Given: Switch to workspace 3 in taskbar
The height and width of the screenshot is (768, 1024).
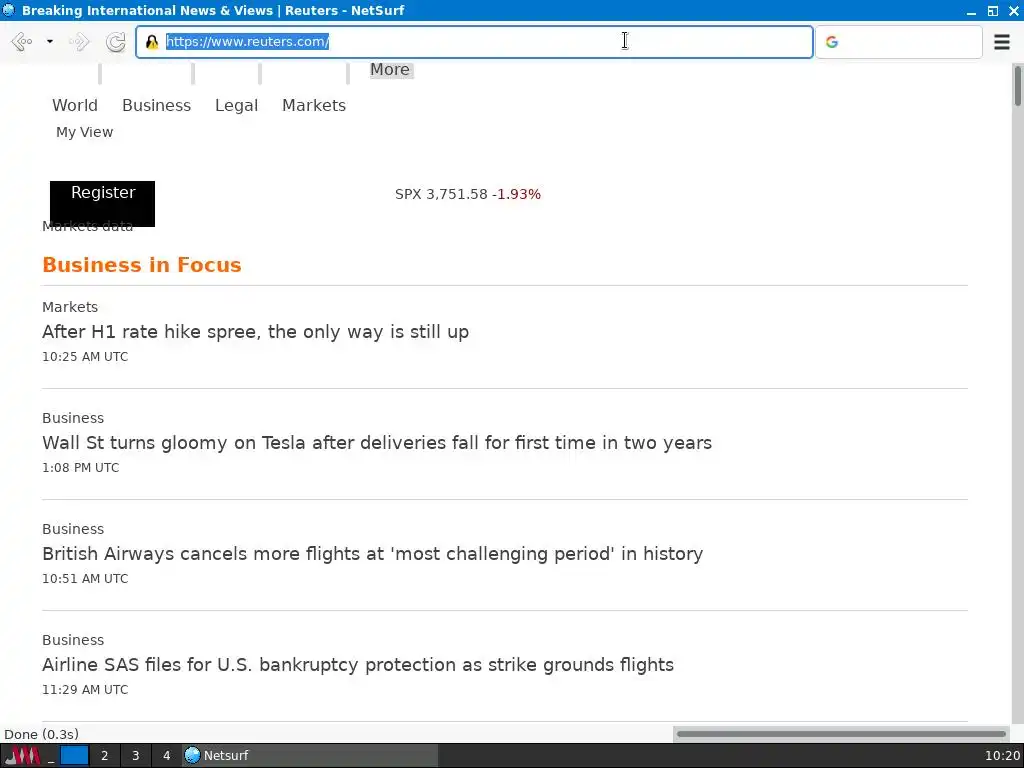Looking at the screenshot, I should click(136, 756).
